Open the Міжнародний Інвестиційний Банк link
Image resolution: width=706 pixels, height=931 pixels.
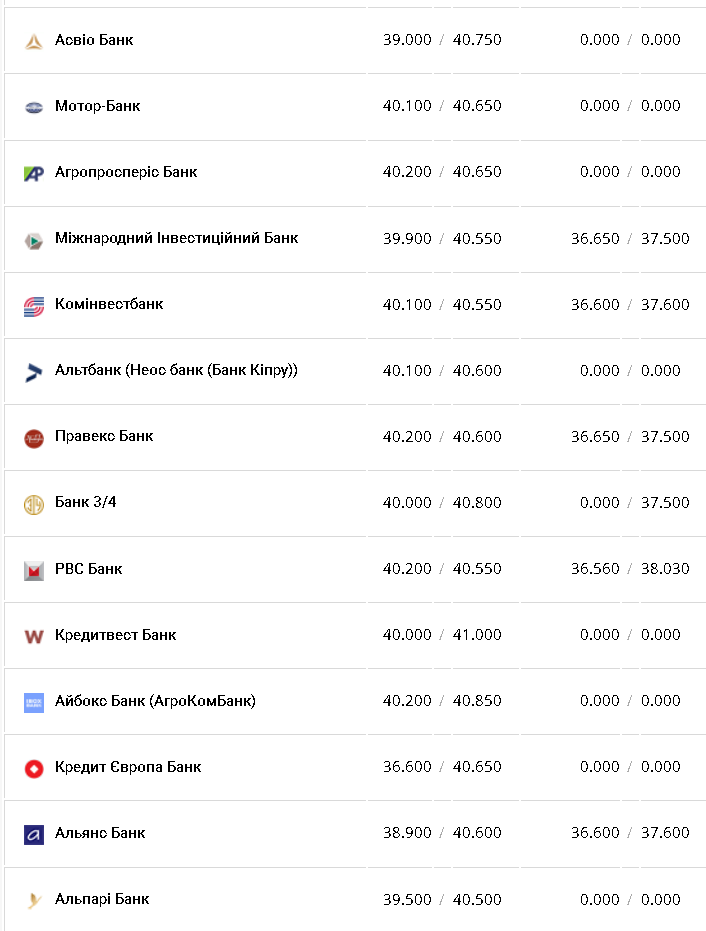(176, 238)
